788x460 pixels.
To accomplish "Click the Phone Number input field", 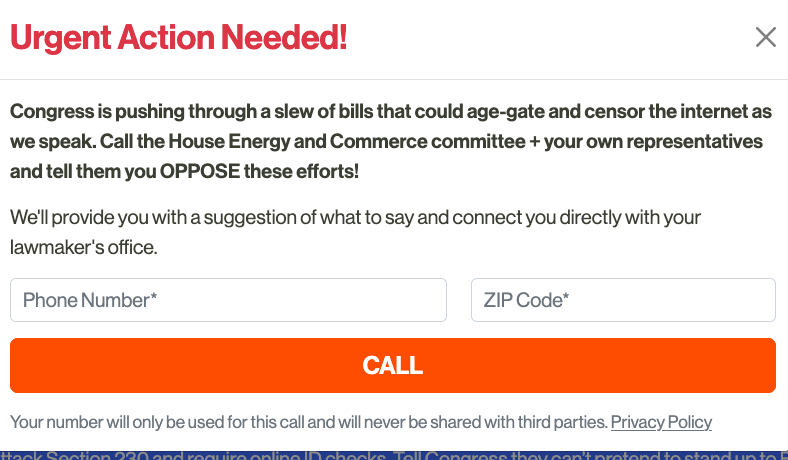I will pyautogui.click(x=228, y=300).
